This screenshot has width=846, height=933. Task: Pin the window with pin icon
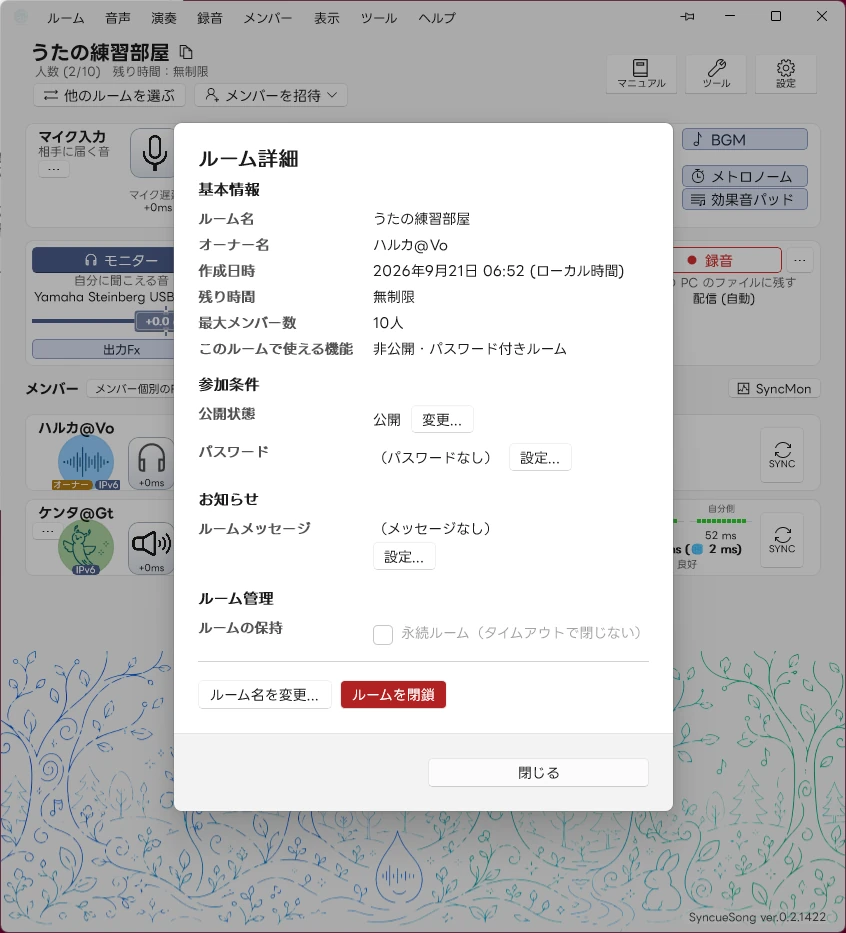[687, 17]
